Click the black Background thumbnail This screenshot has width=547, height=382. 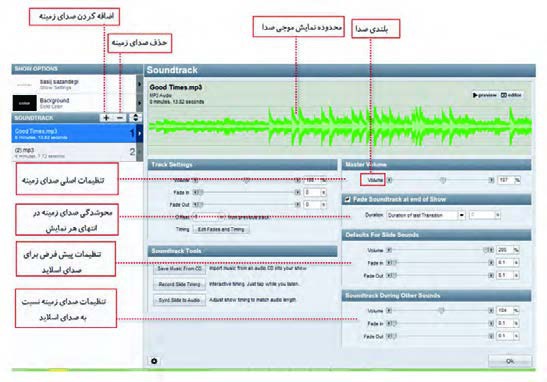(x=24, y=103)
